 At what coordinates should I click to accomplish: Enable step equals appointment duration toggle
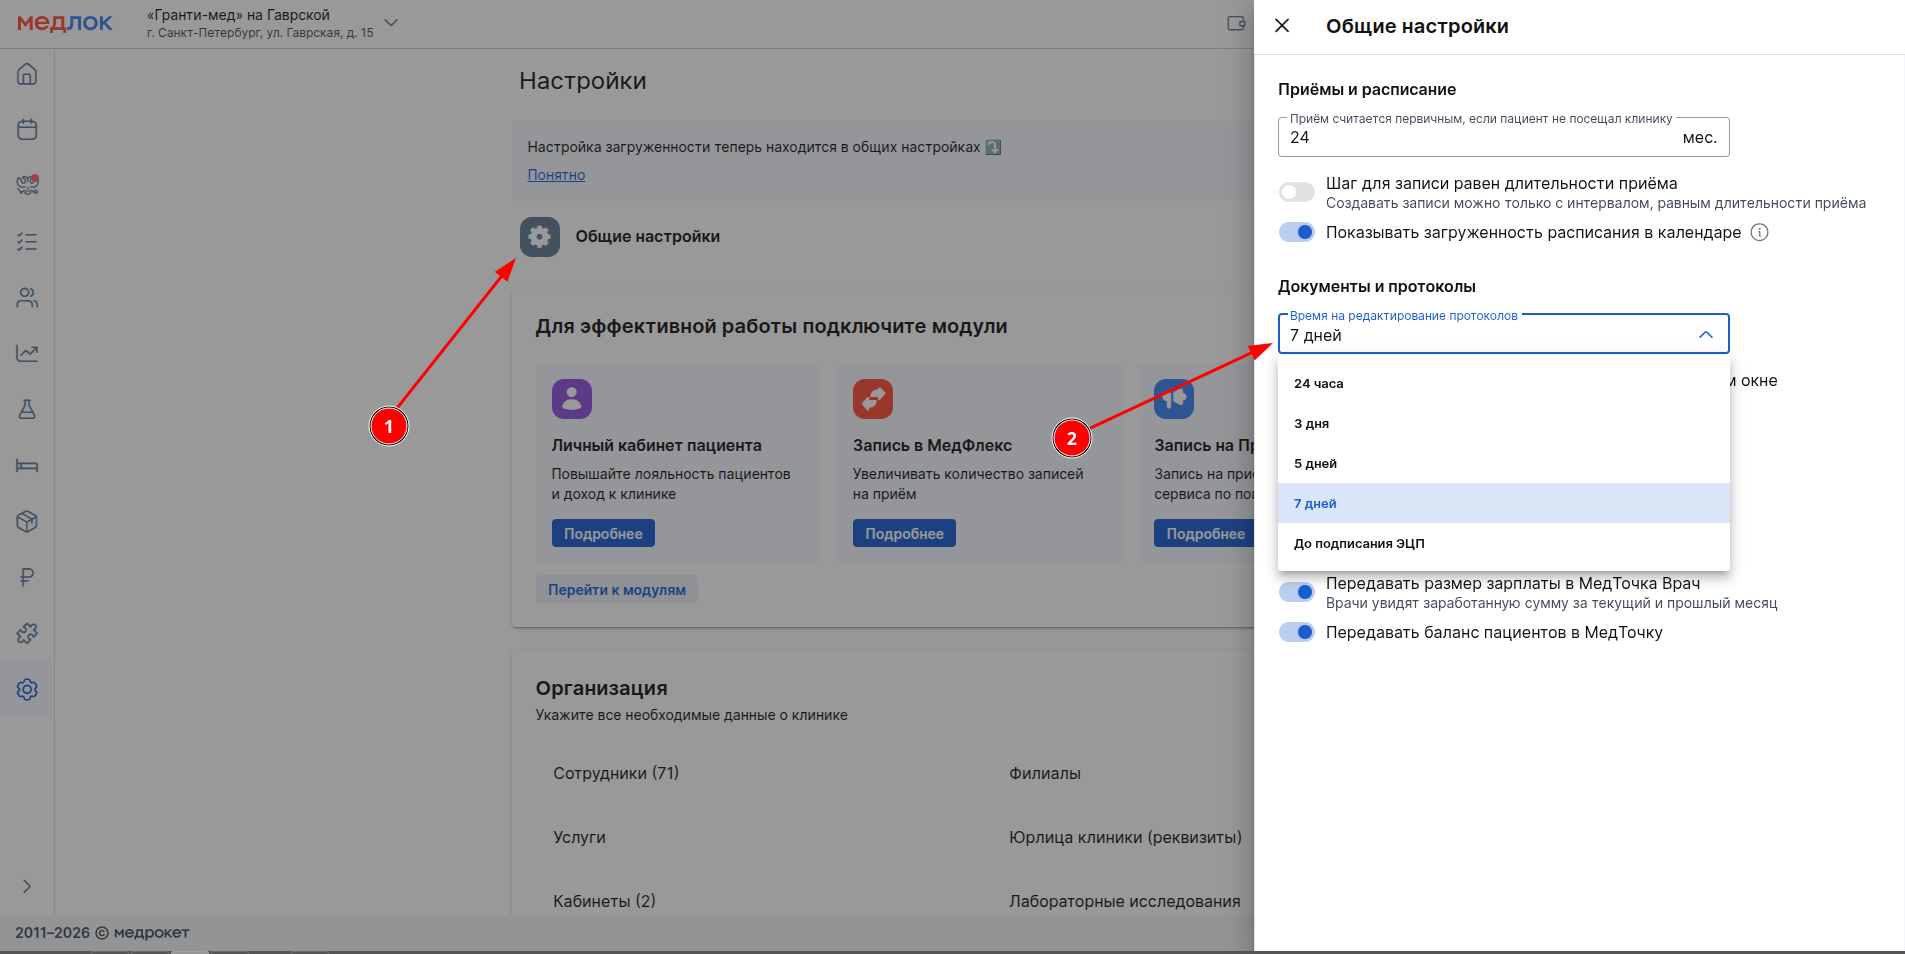click(1297, 192)
